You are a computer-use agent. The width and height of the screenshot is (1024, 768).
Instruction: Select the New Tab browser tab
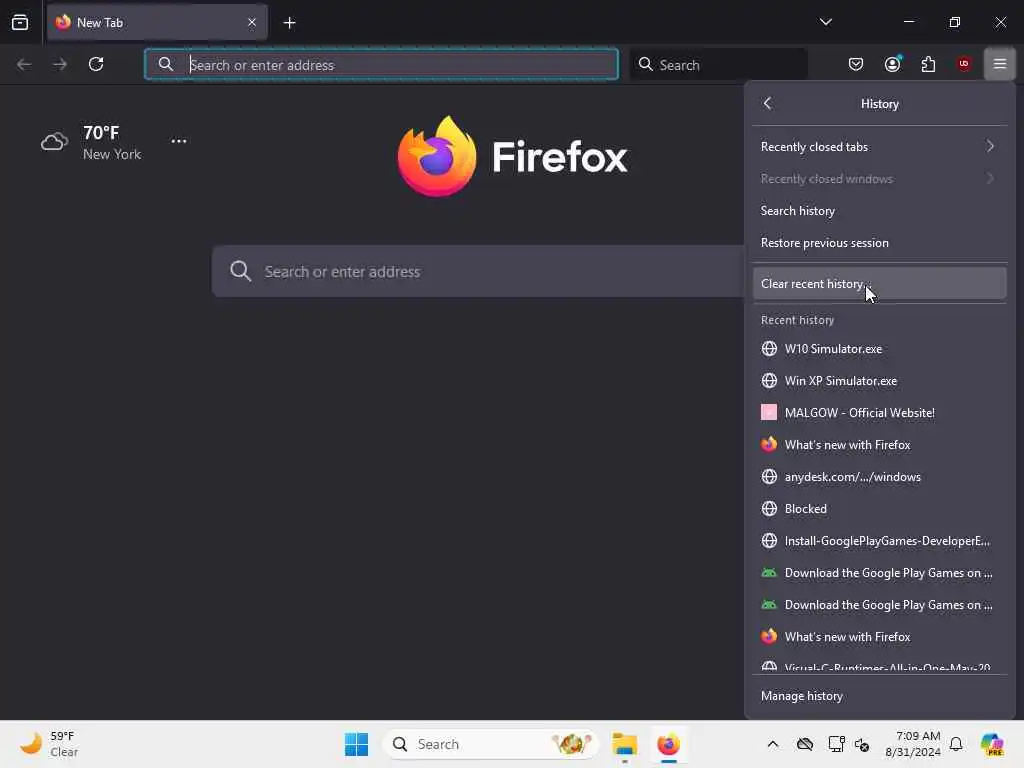(x=157, y=22)
